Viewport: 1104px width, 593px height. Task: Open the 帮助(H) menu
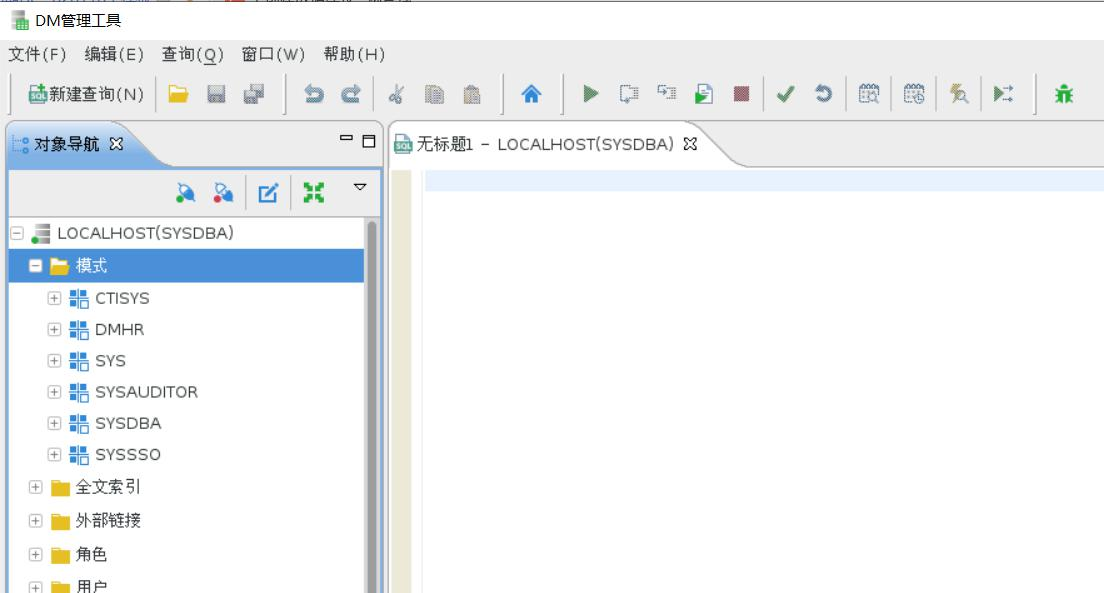pyautogui.click(x=354, y=54)
